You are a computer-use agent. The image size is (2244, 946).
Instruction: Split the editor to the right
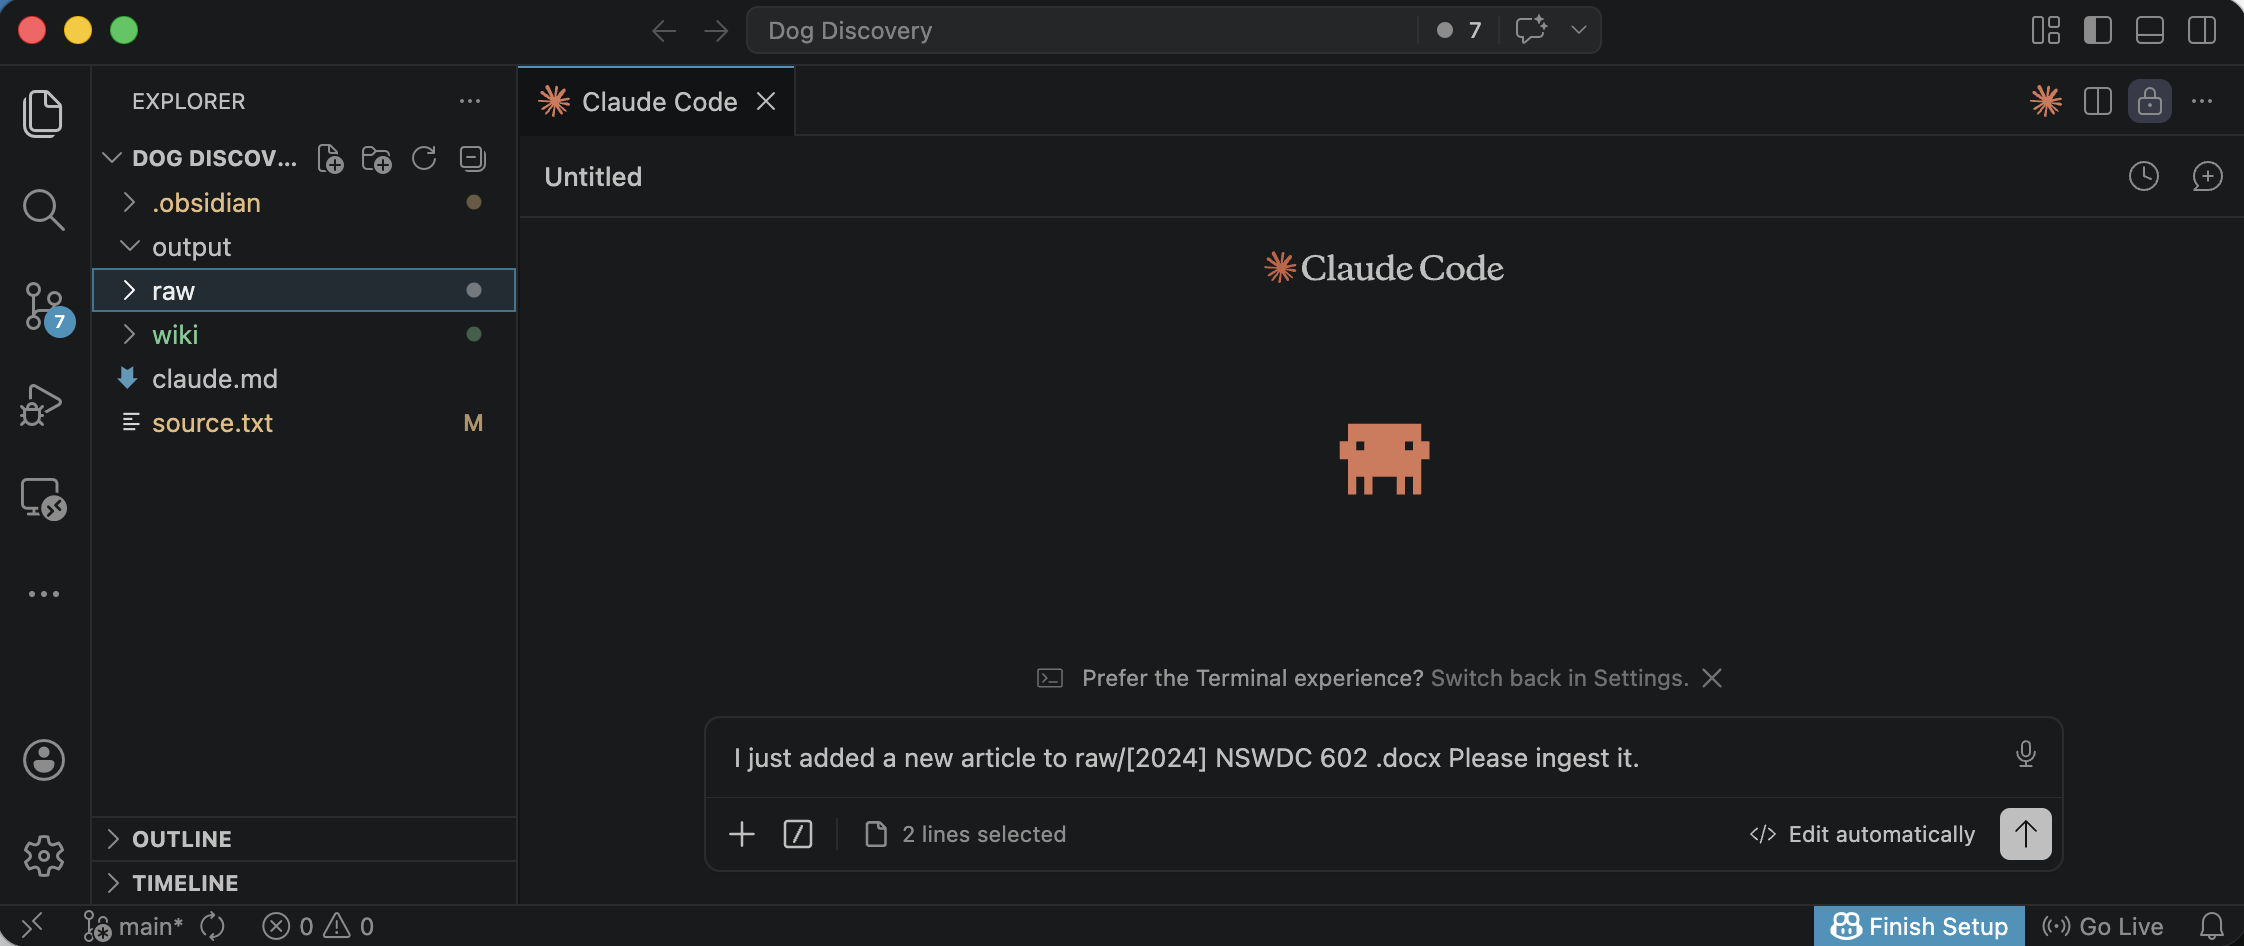click(x=2098, y=101)
